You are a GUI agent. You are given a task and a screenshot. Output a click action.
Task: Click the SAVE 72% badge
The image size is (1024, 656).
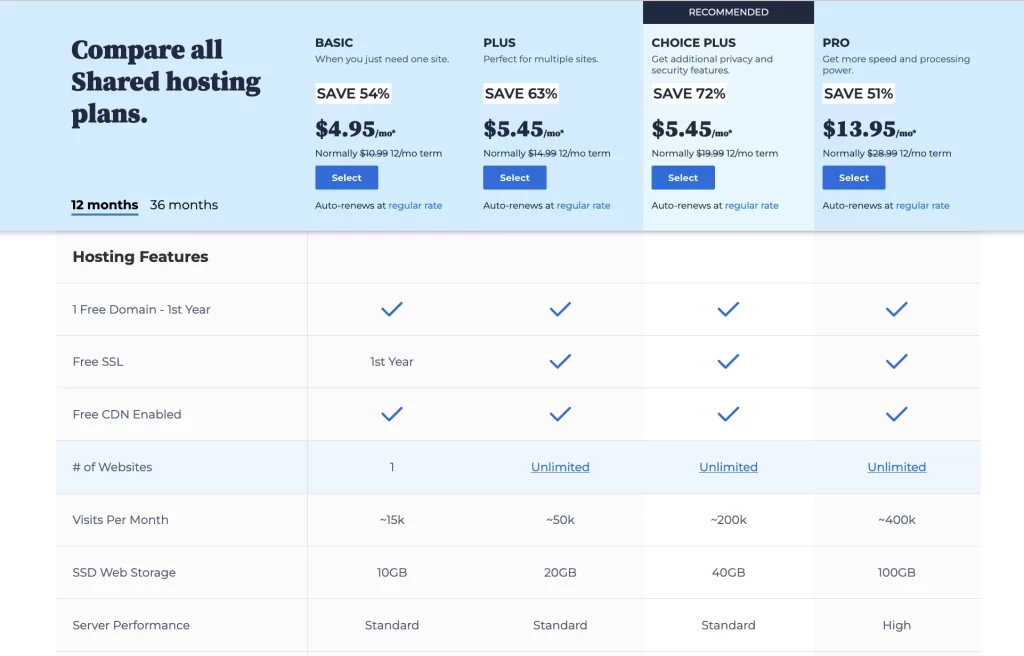689,93
